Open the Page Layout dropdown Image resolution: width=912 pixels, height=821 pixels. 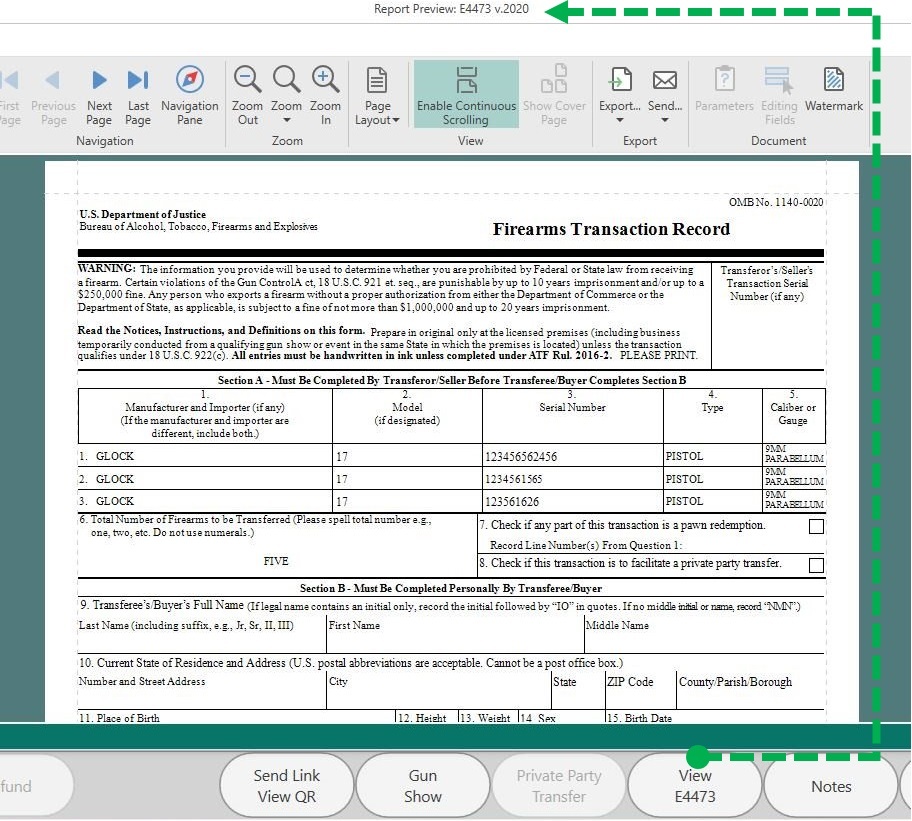377,95
